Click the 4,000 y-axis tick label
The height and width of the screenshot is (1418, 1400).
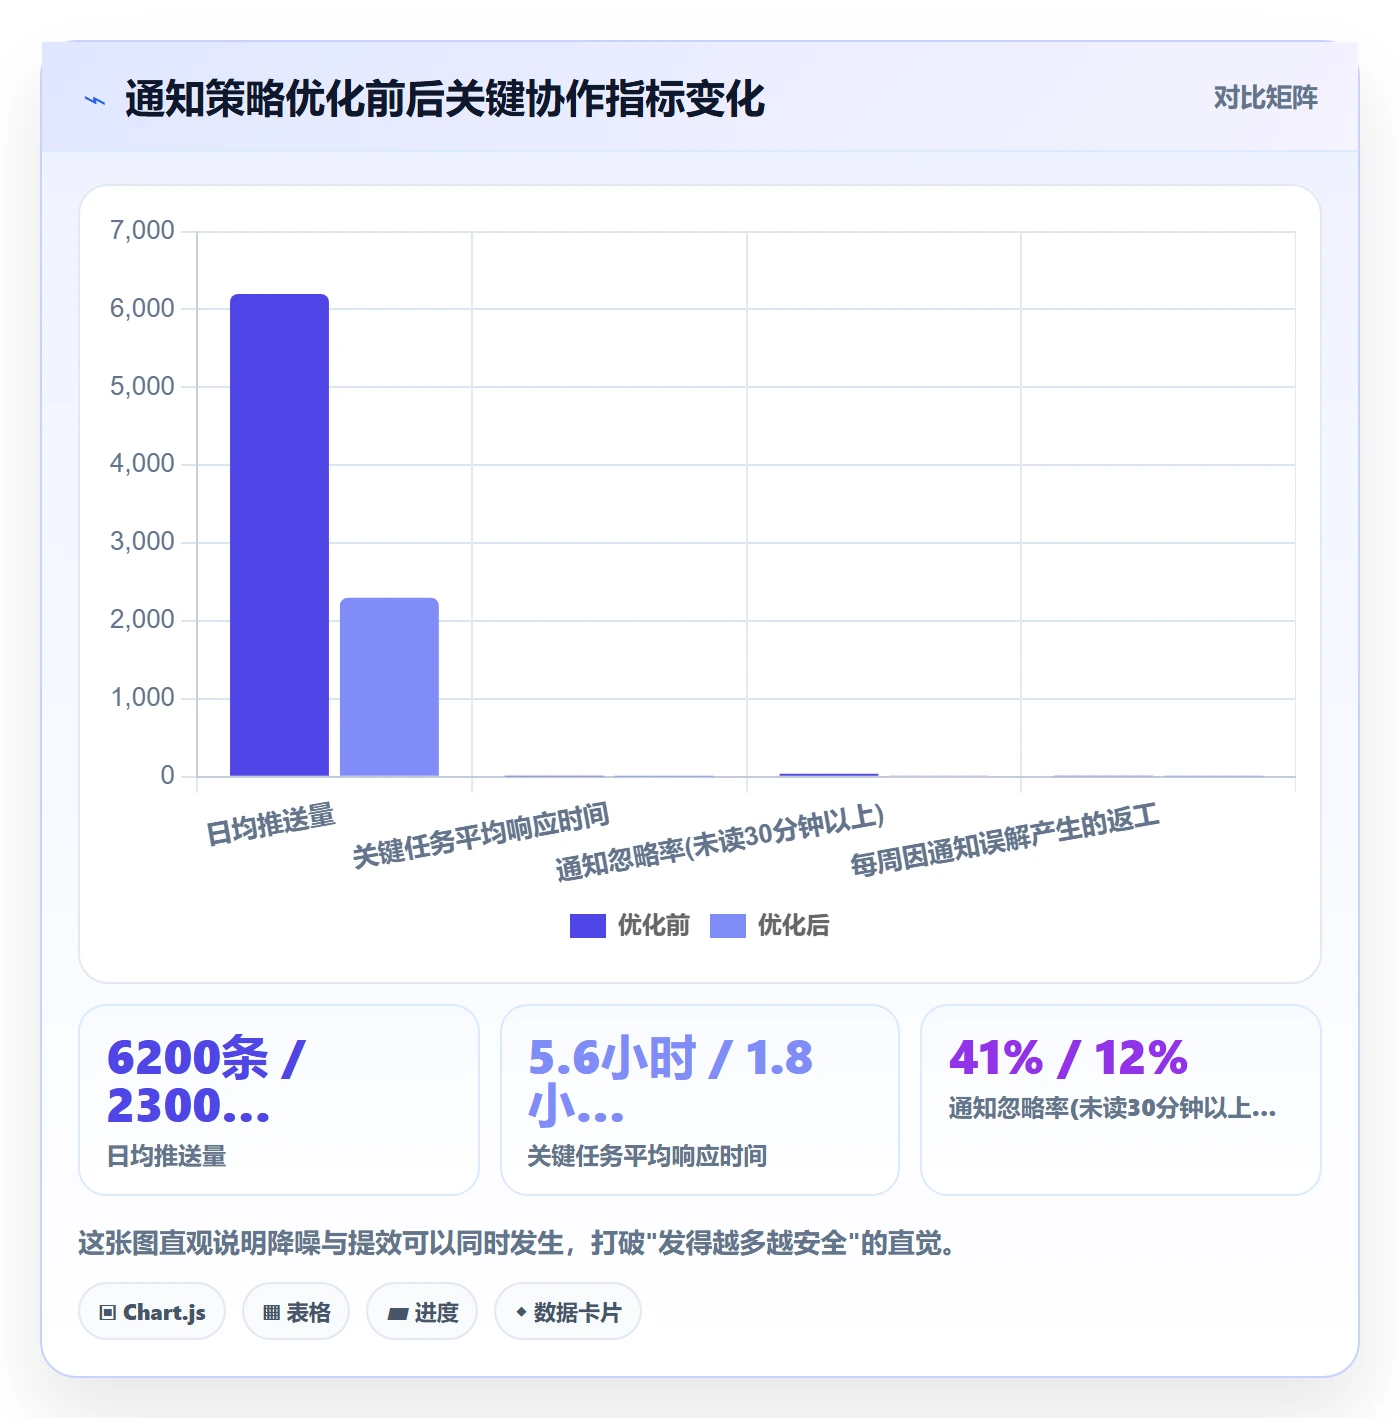(142, 464)
